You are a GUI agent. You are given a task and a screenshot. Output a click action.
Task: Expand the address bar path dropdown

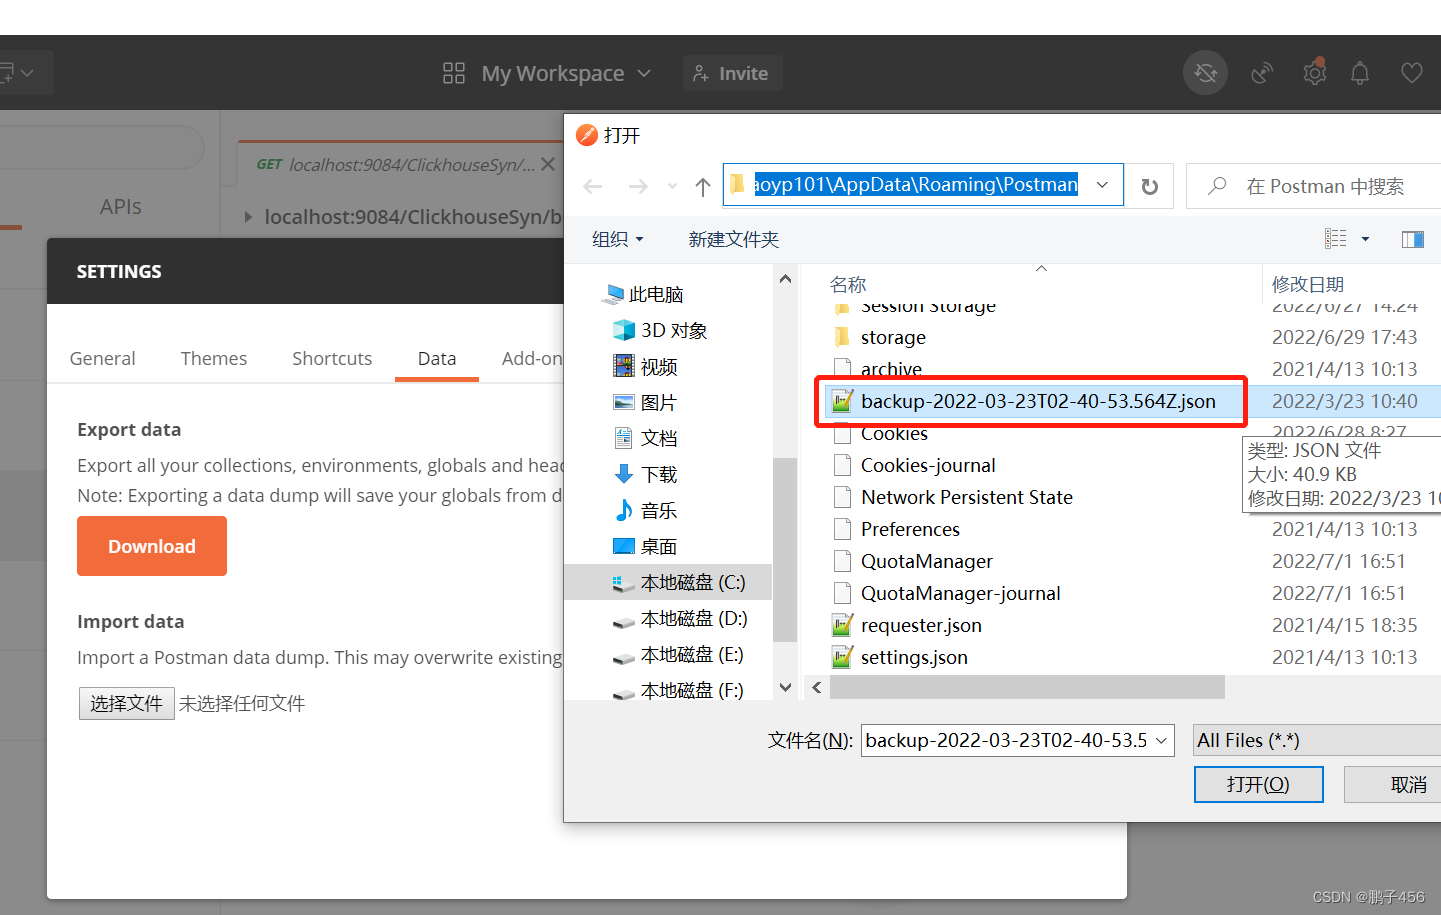(x=1102, y=185)
